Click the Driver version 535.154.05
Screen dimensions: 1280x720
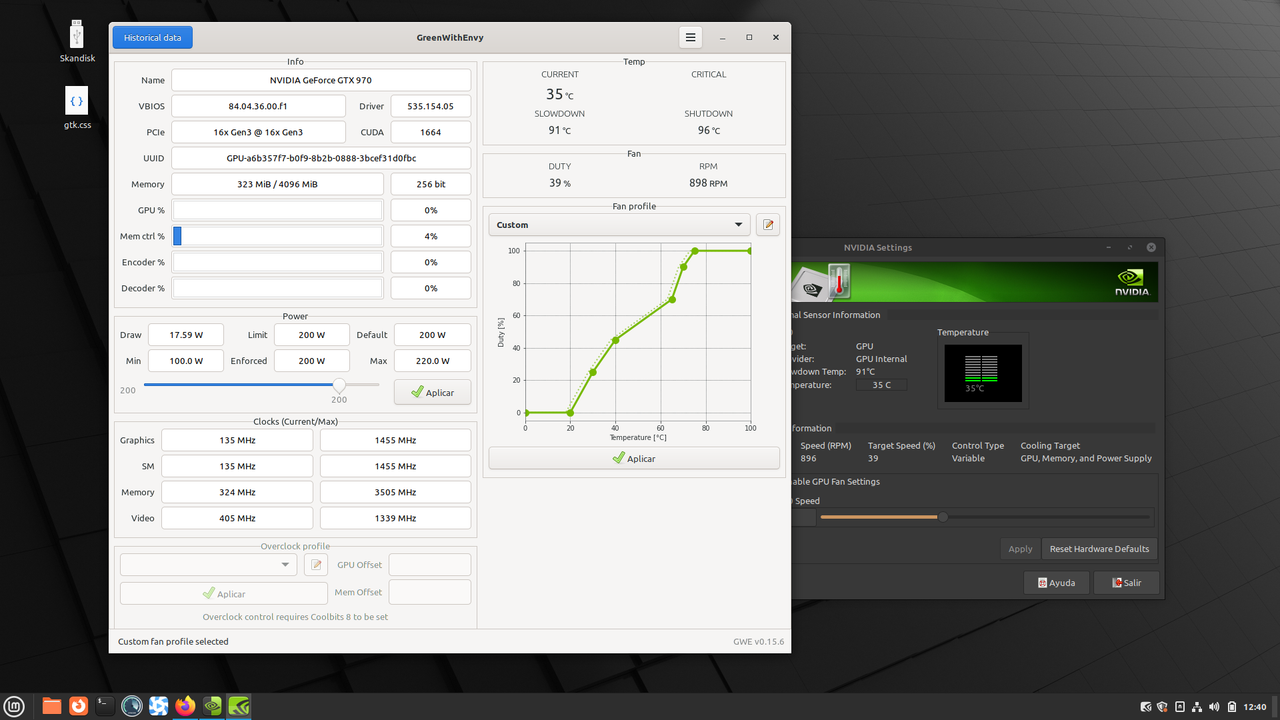click(x=430, y=106)
